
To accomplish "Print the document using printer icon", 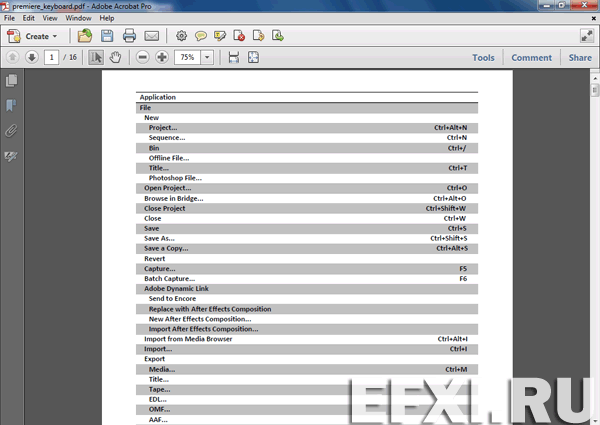I will pyautogui.click(x=129, y=36).
